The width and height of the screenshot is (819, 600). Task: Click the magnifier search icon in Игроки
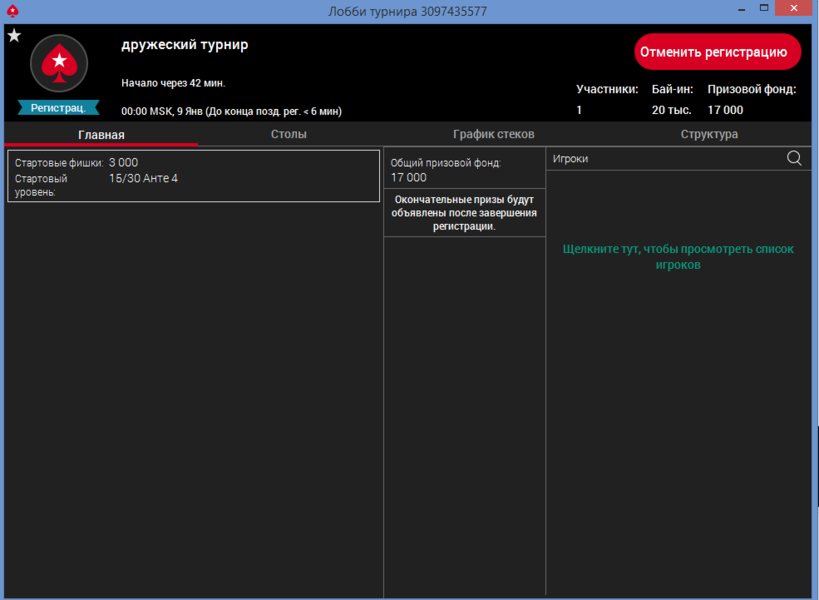[794, 158]
